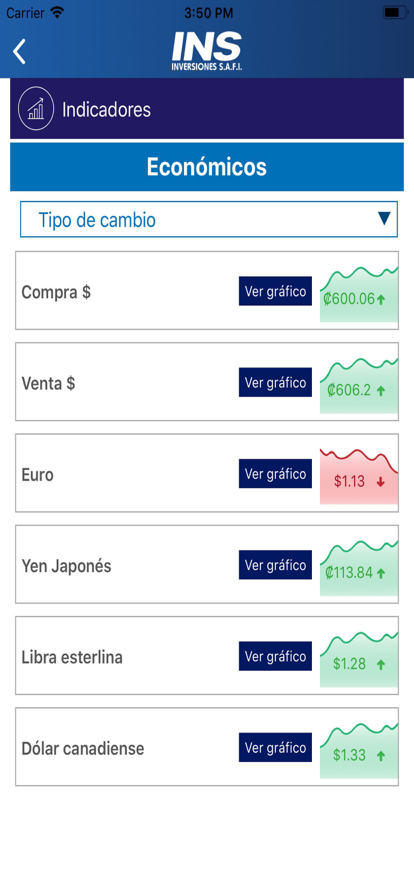Open the Tipo de cambio dropdown
This screenshot has width=414, height=896.
209,219
